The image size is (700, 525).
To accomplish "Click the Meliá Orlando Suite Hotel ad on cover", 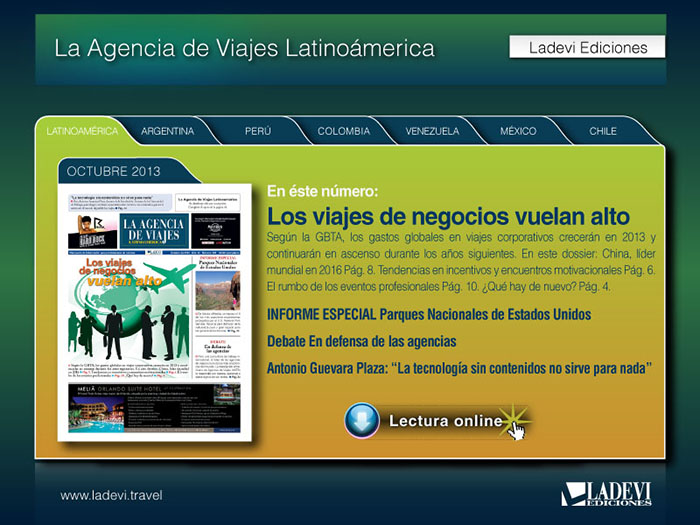I will point(154,408).
